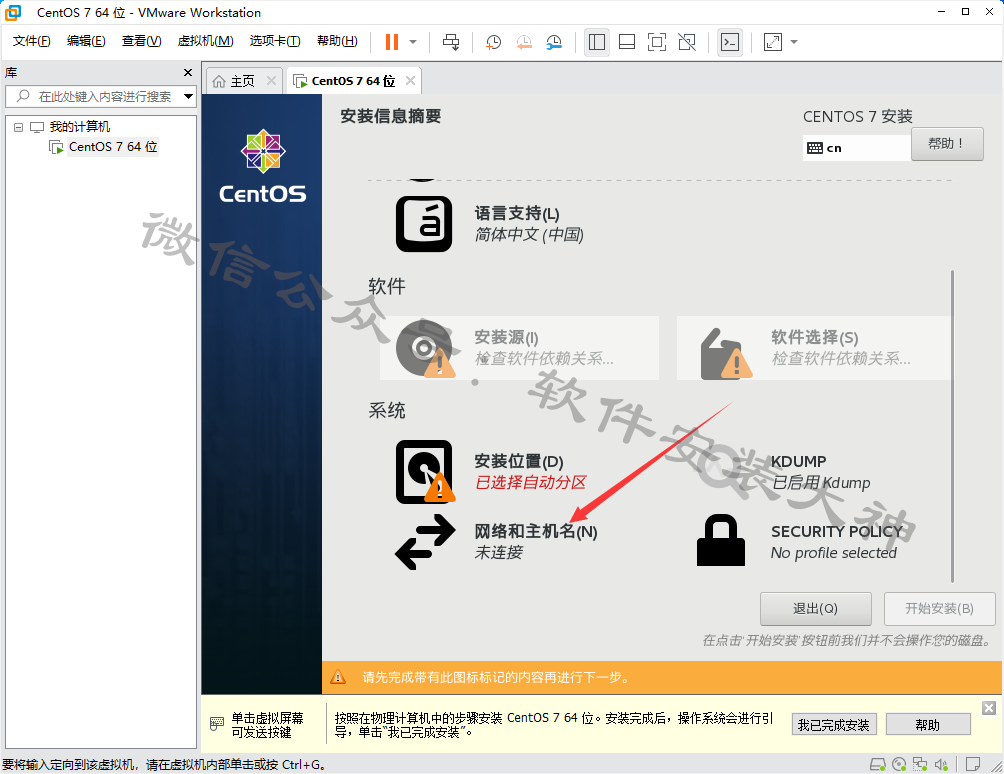Open the 查看(V) menu
The image size is (1004, 774).
(142, 41)
